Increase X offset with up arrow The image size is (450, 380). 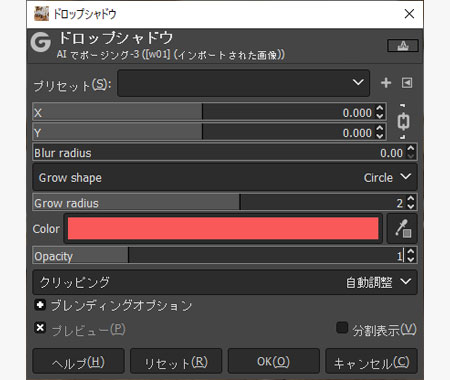(x=380, y=108)
